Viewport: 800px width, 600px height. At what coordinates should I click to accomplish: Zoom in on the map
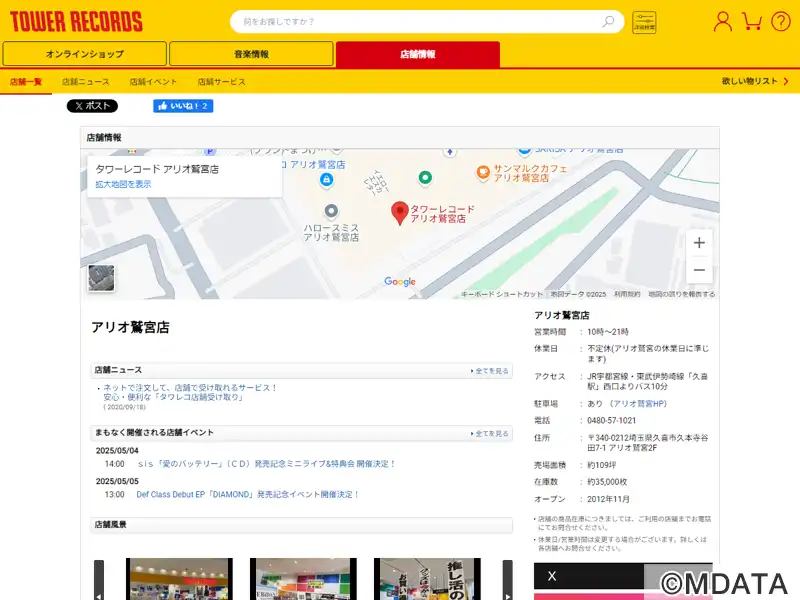coord(699,243)
